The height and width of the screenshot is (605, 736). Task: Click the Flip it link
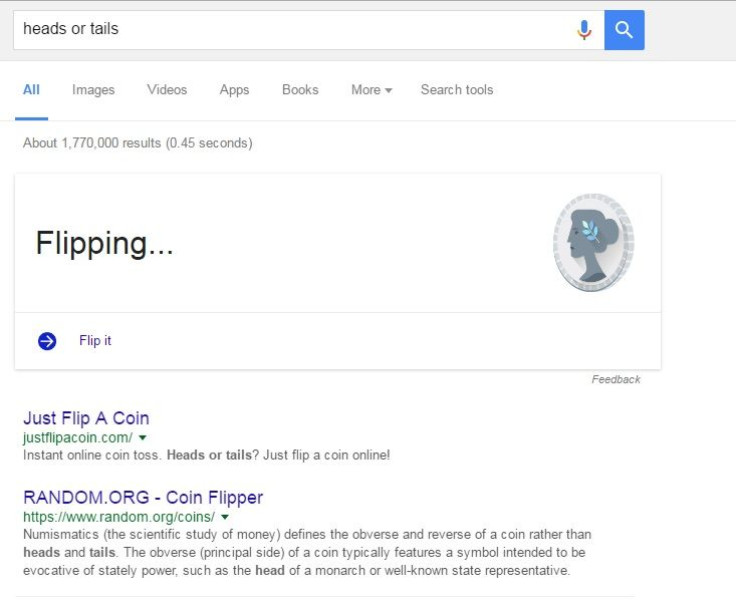pos(95,340)
